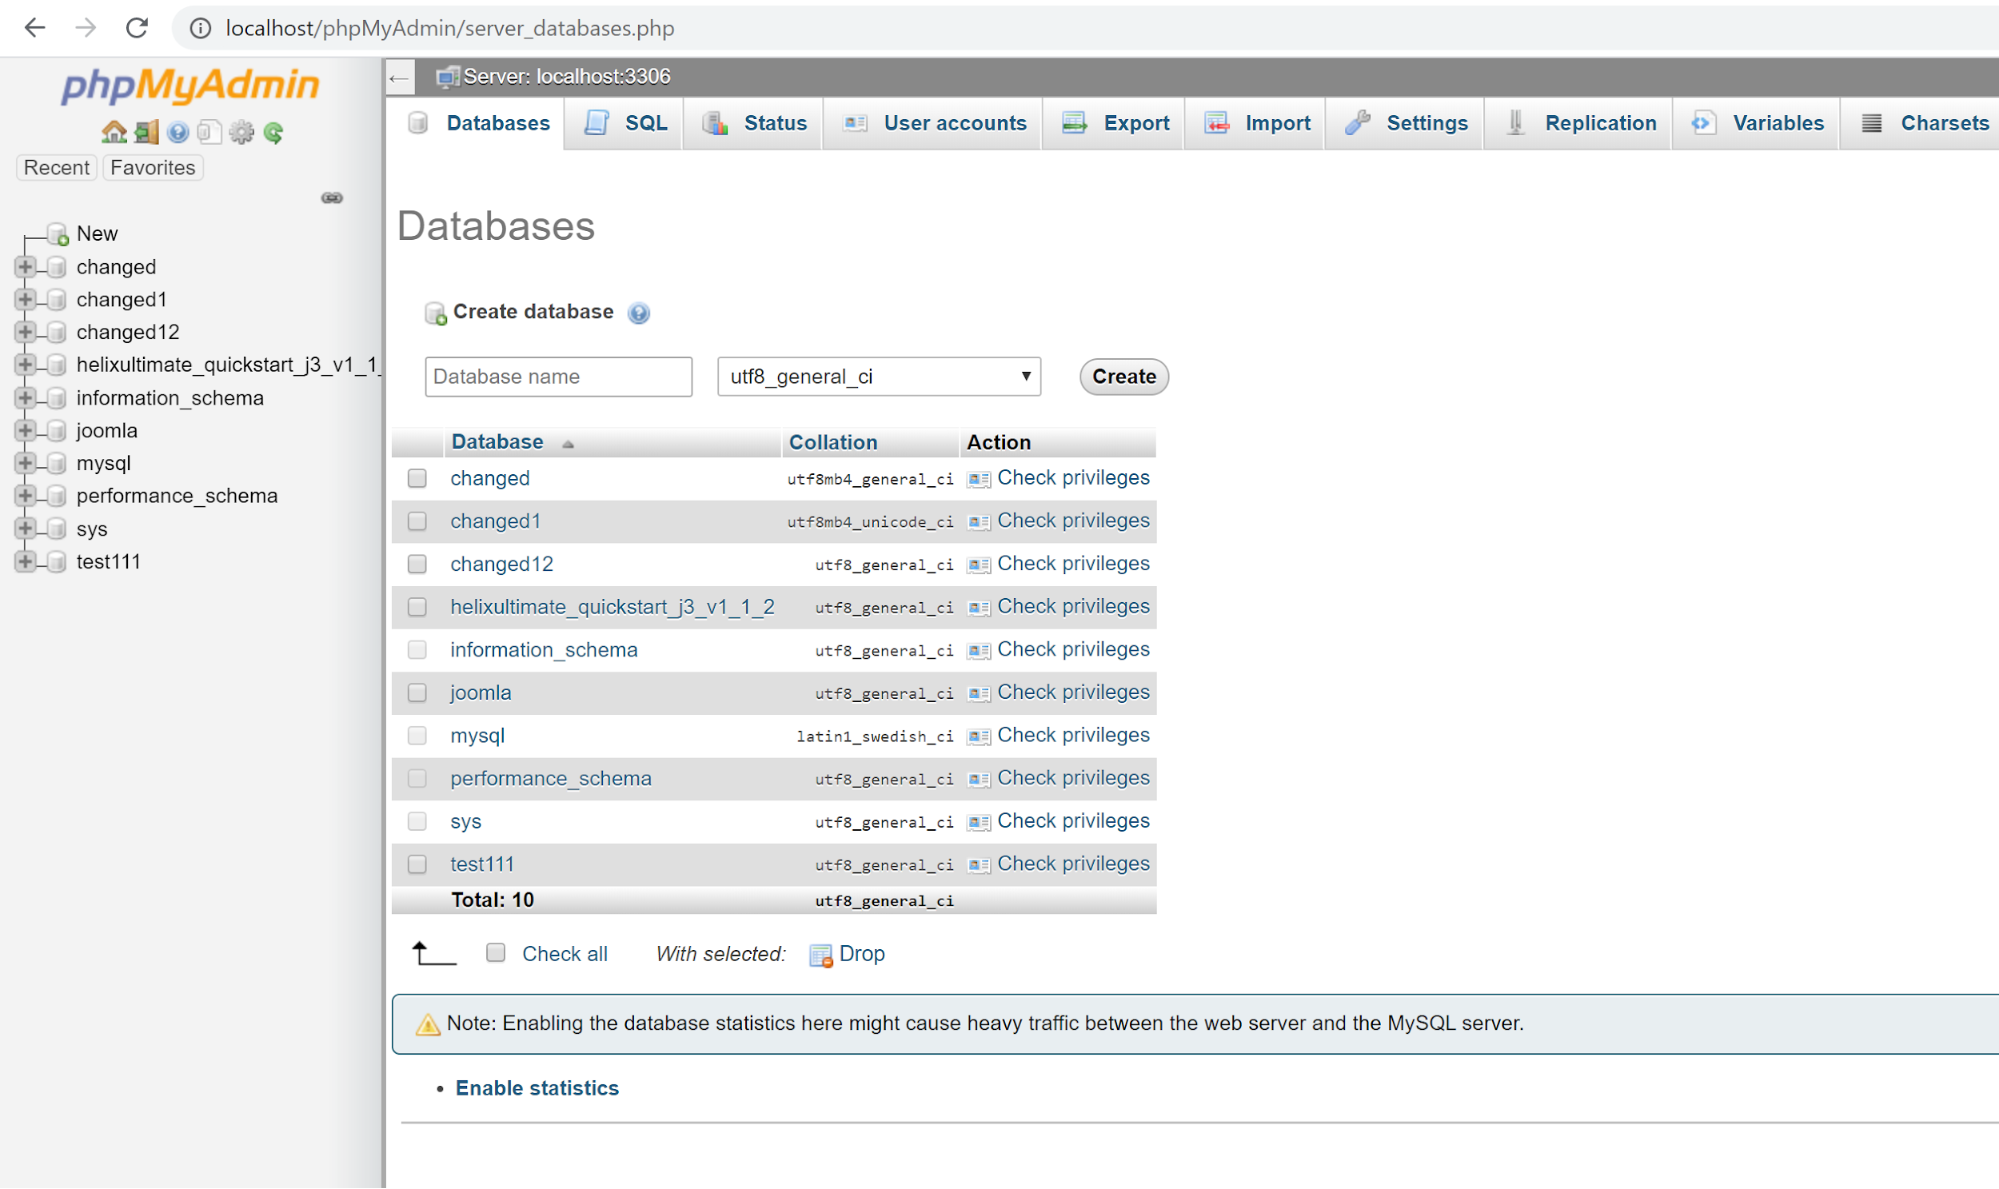Click the Home icon in the phpMyAdmin sidebar
The height and width of the screenshot is (1189, 1999).
(x=113, y=132)
